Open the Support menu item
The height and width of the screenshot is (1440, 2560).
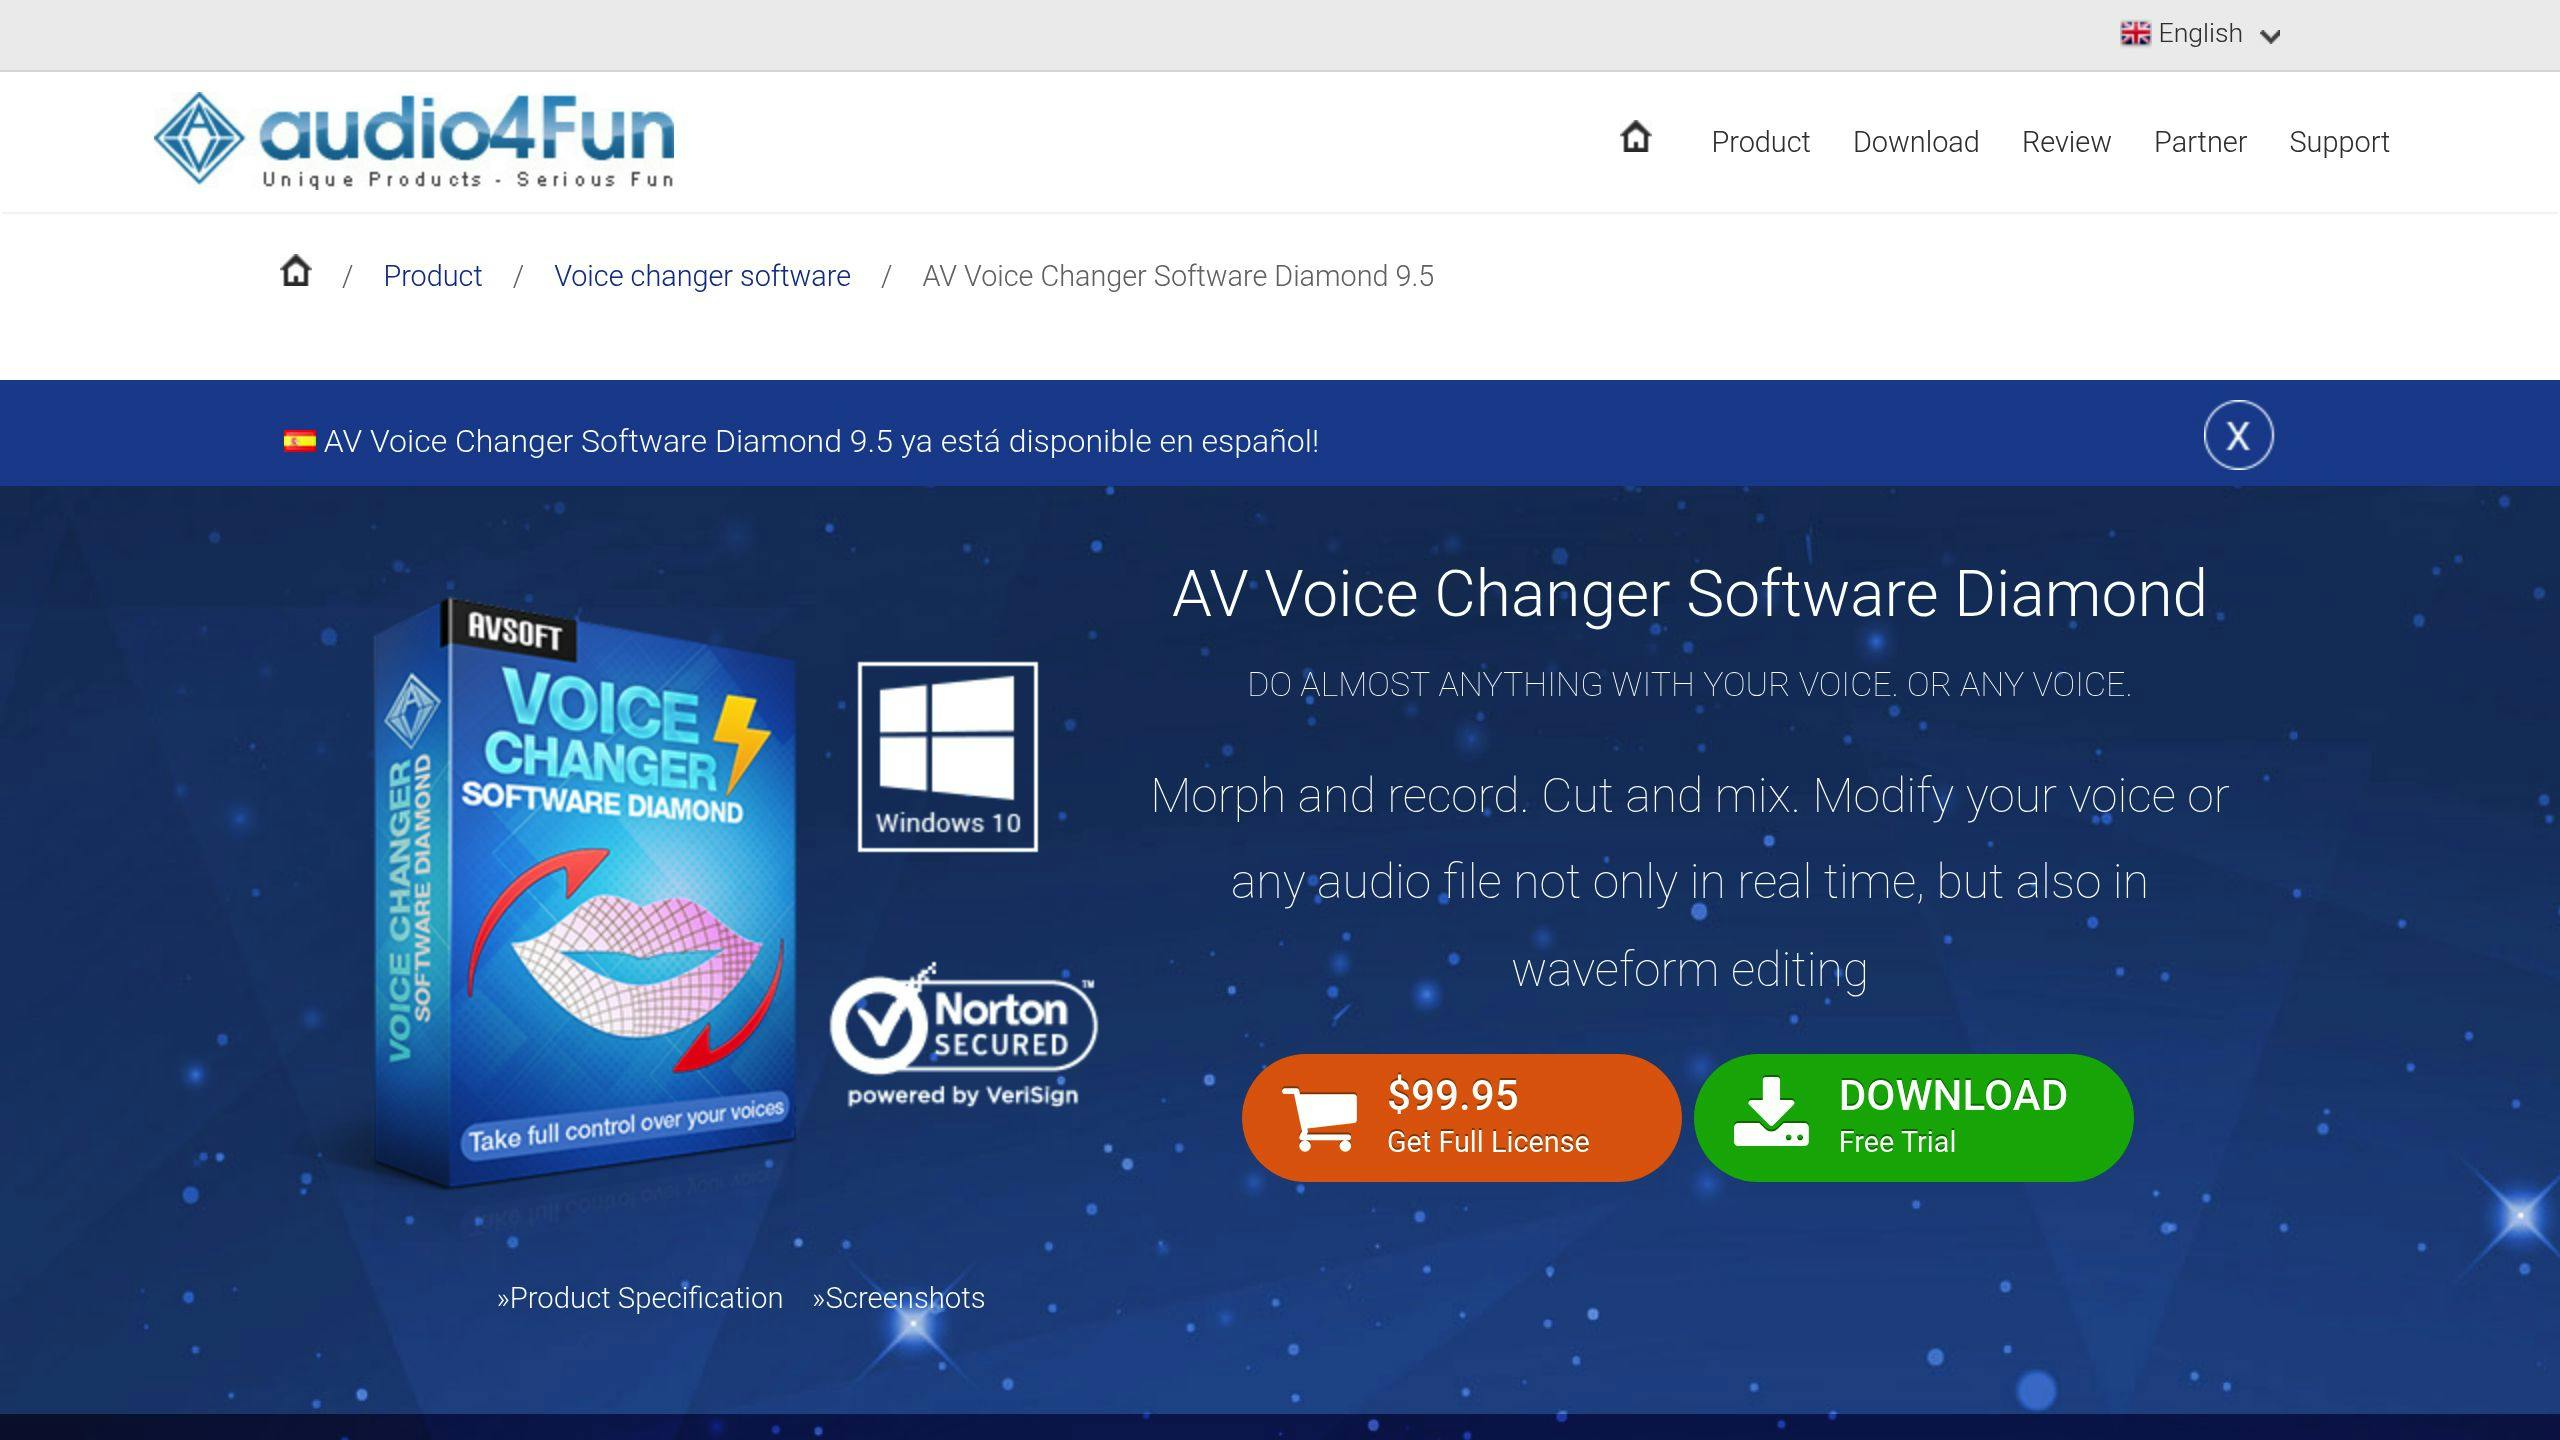point(2339,142)
